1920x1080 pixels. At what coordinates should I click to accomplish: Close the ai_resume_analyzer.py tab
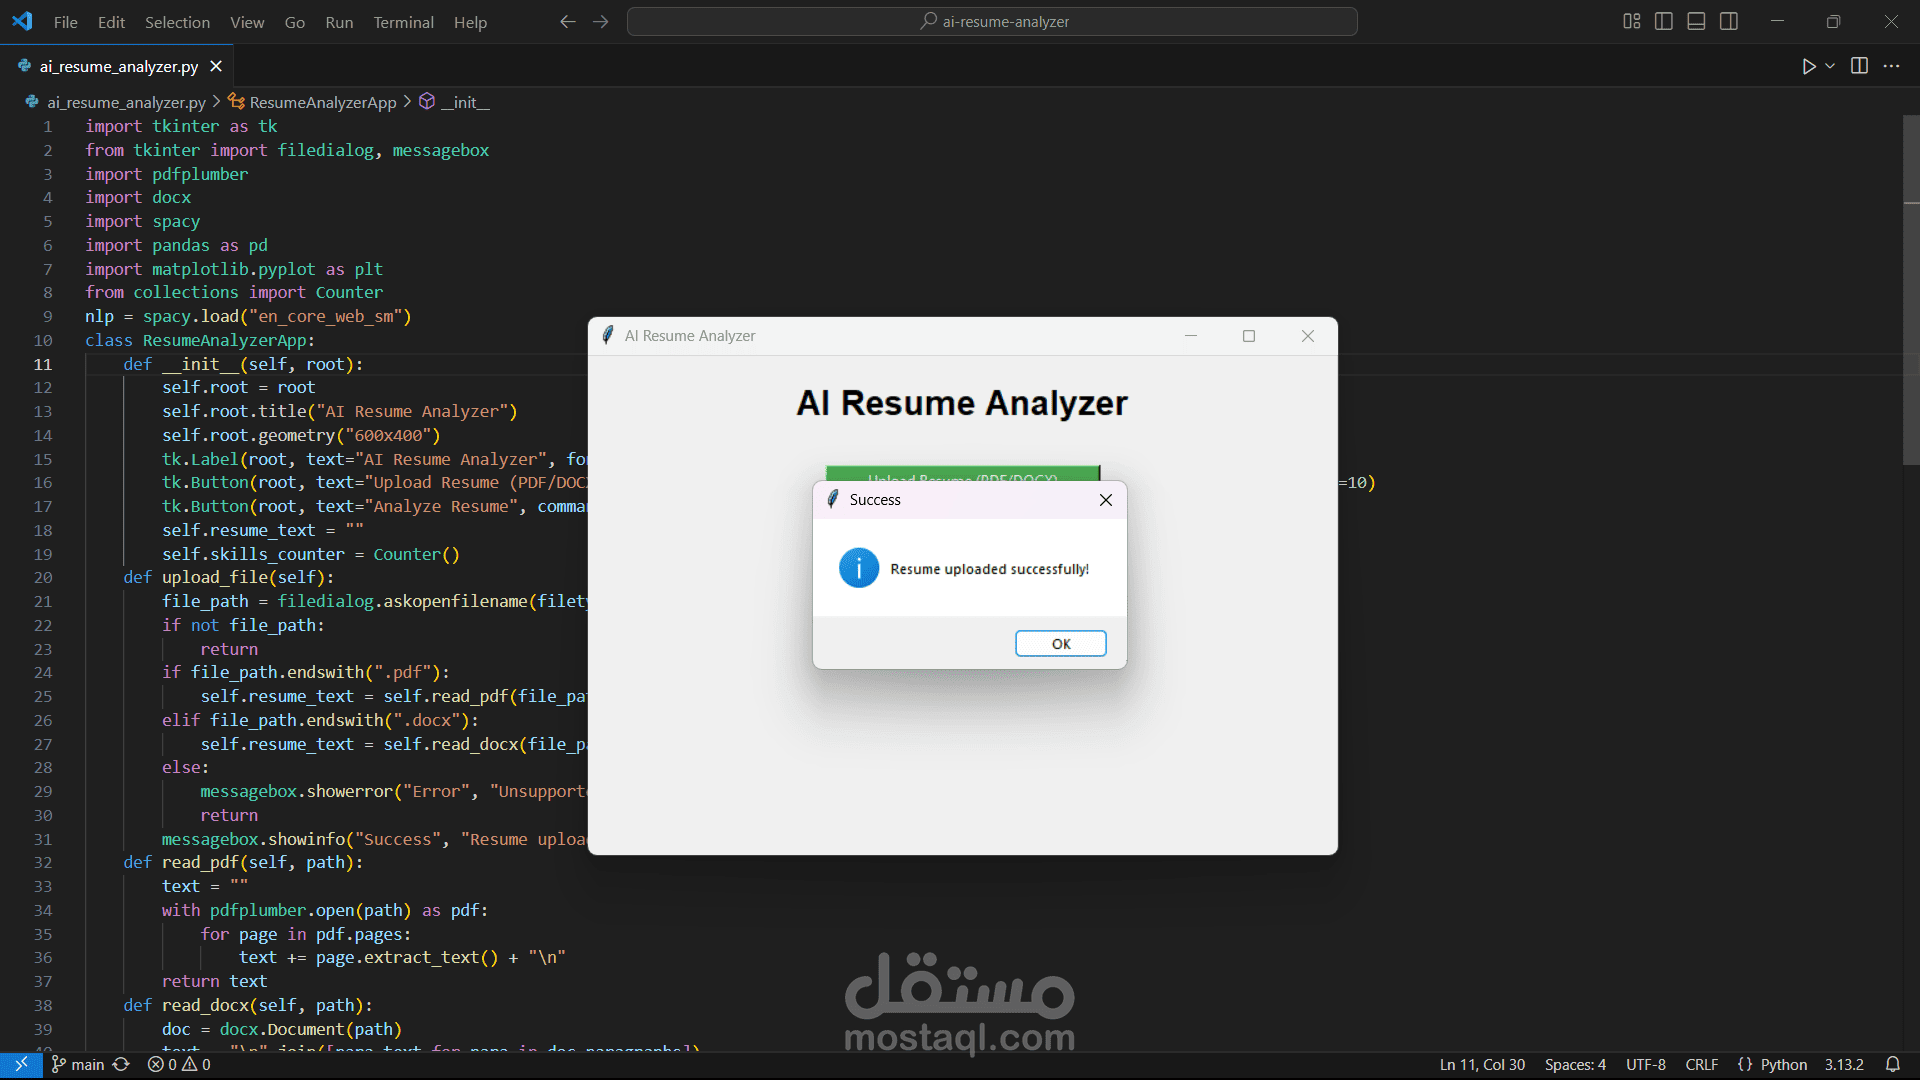(x=216, y=66)
